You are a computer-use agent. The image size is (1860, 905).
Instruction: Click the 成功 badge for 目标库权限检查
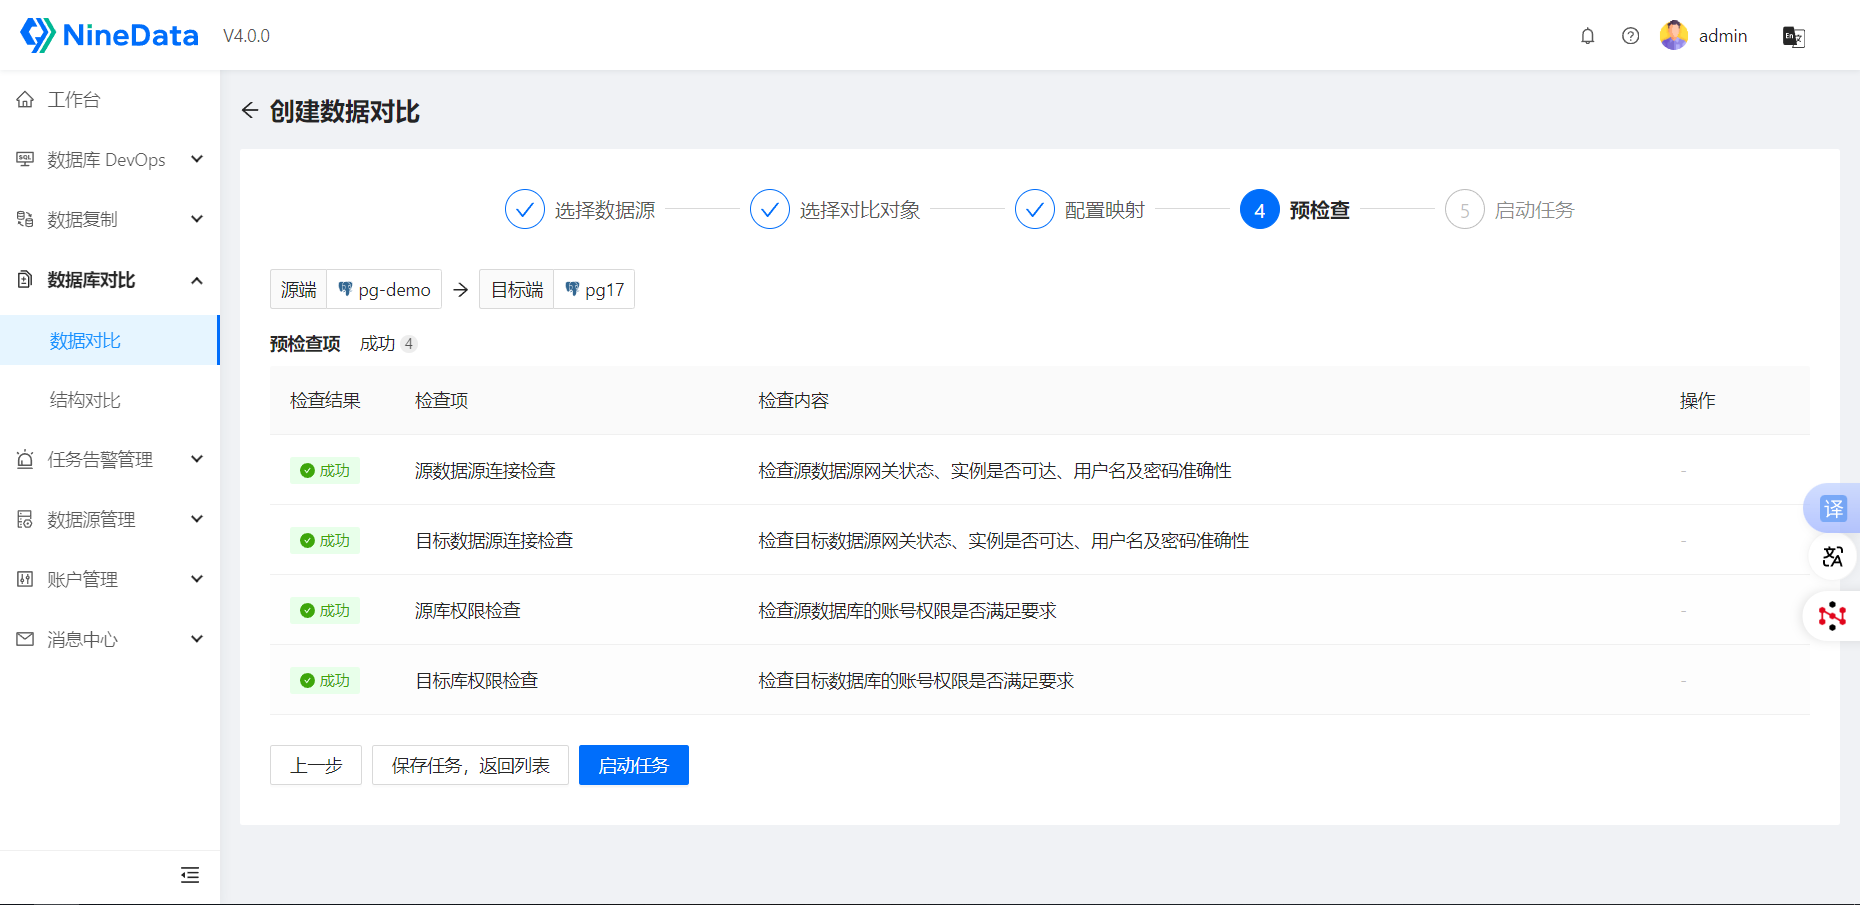(x=325, y=680)
